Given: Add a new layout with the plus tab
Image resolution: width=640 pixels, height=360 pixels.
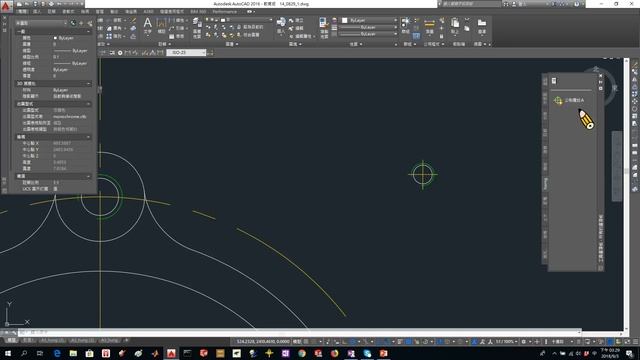Looking at the screenshot, I should pyautogui.click(x=127, y=340).
